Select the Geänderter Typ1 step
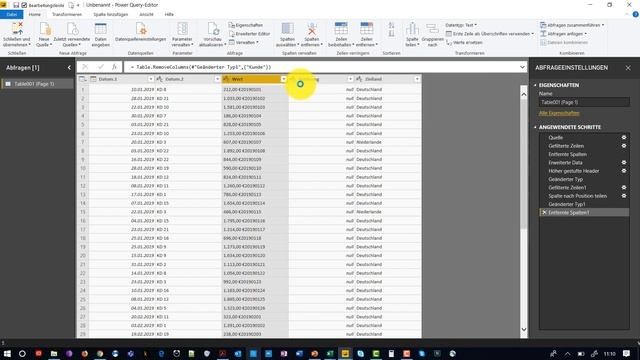640x360 pixels. 584,204
